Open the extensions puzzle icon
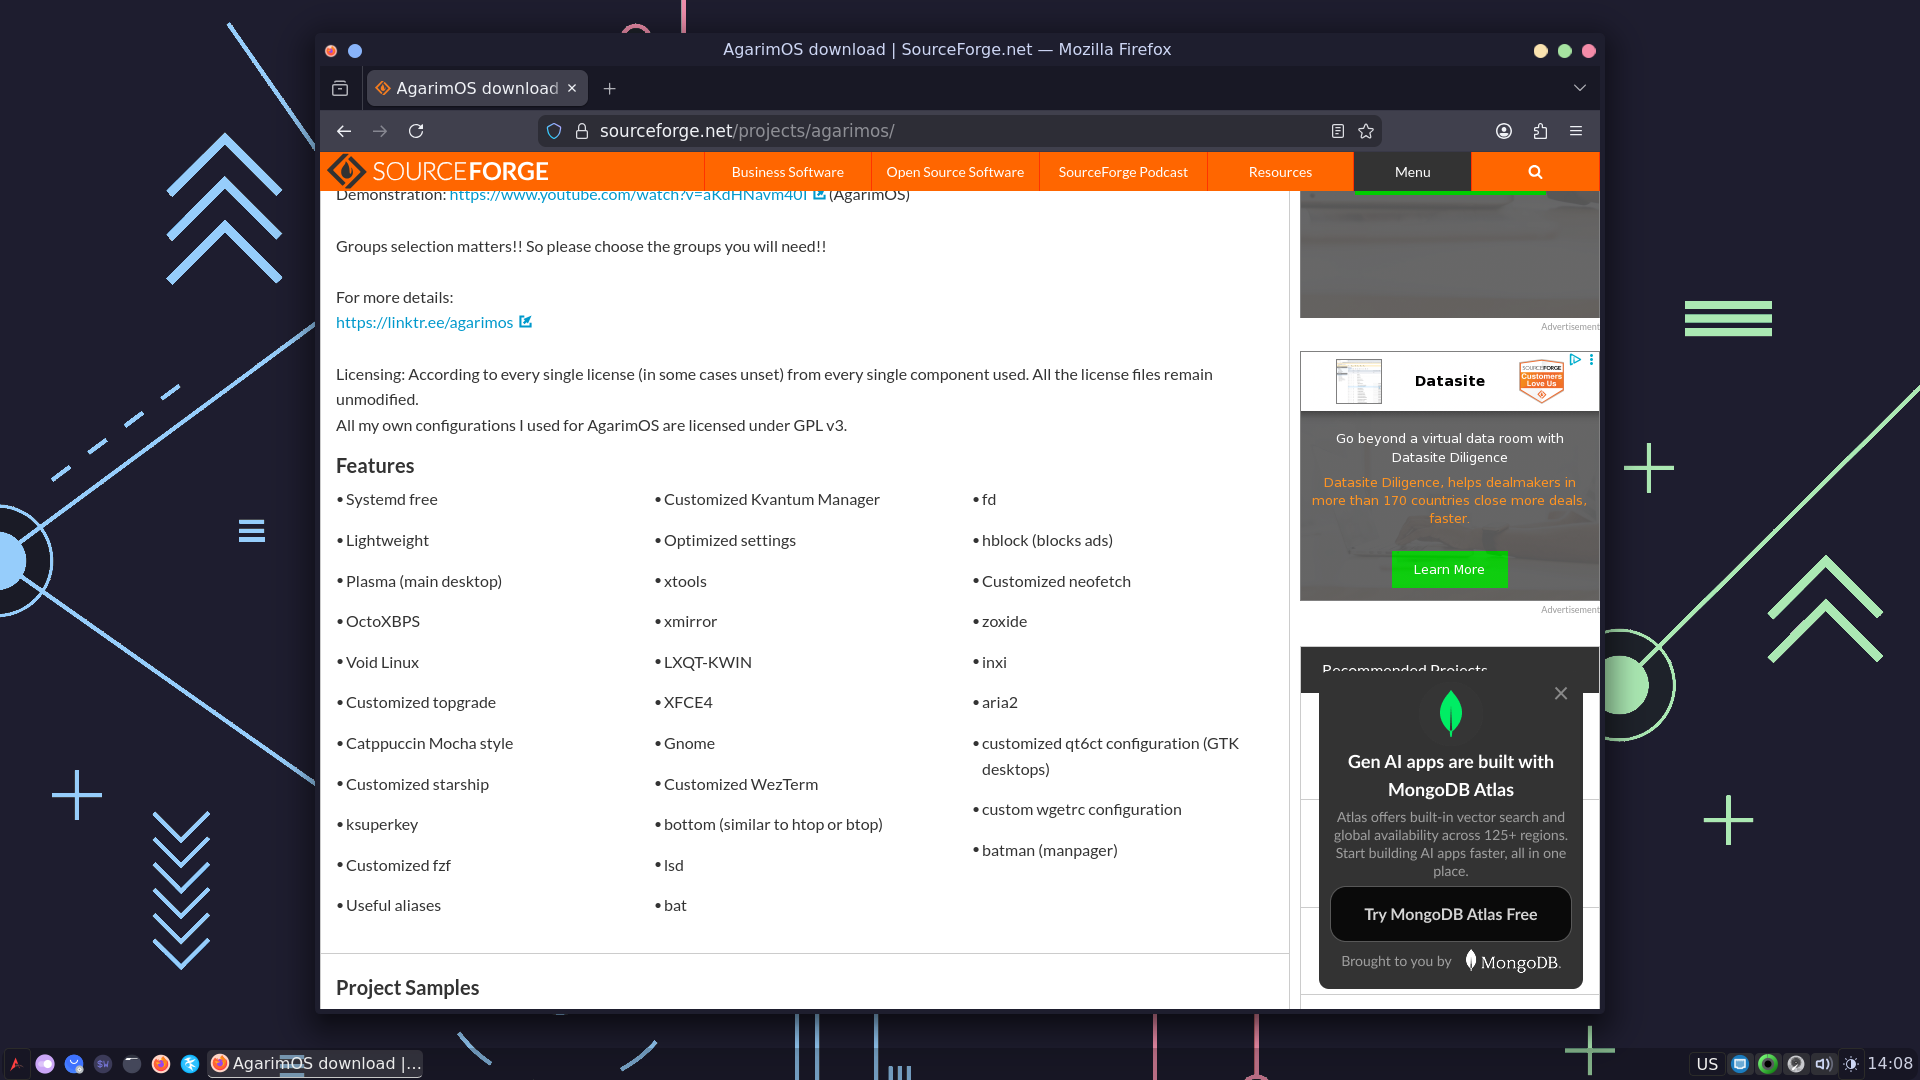 tap(1540, 131)
